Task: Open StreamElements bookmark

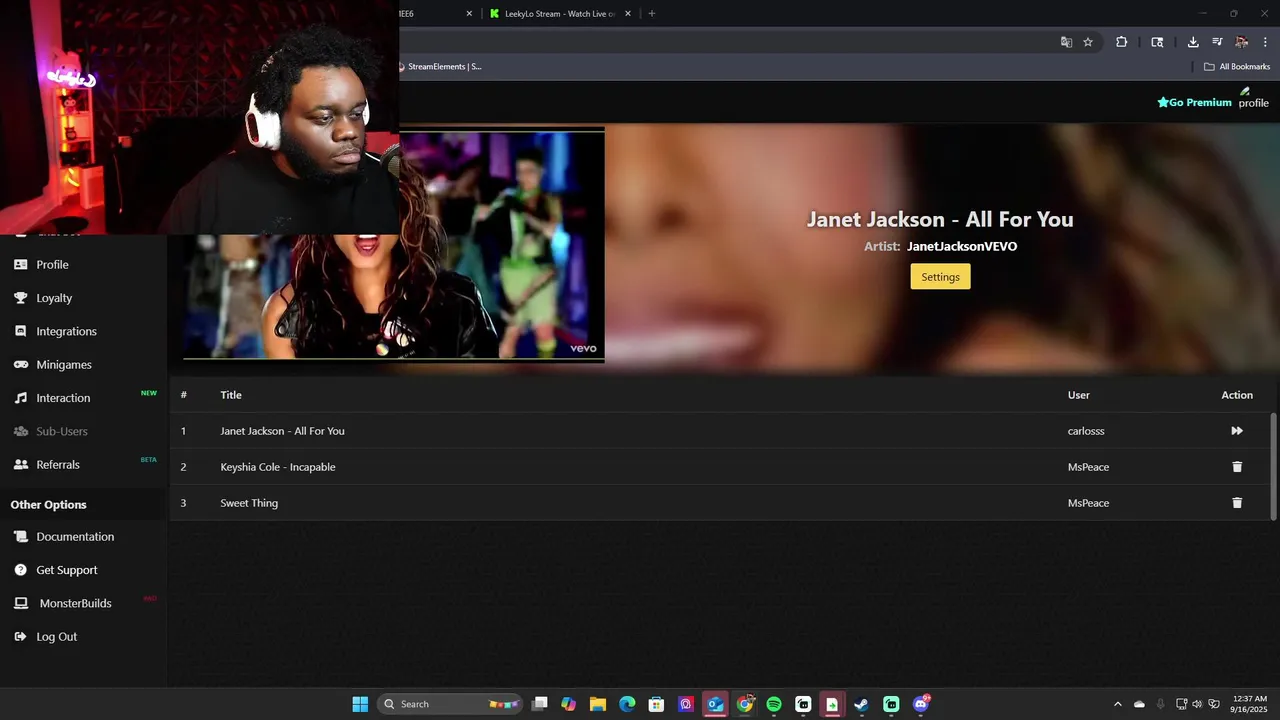Action: pos(439,67)
